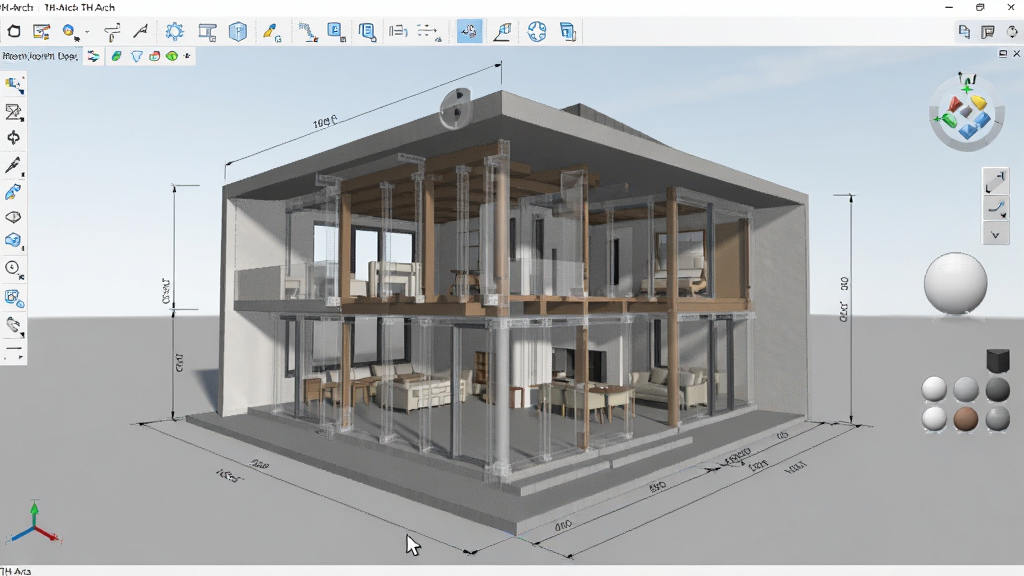
Task: Select the blue 3D solid tool in the left sidebar
Action: point(13,240)
